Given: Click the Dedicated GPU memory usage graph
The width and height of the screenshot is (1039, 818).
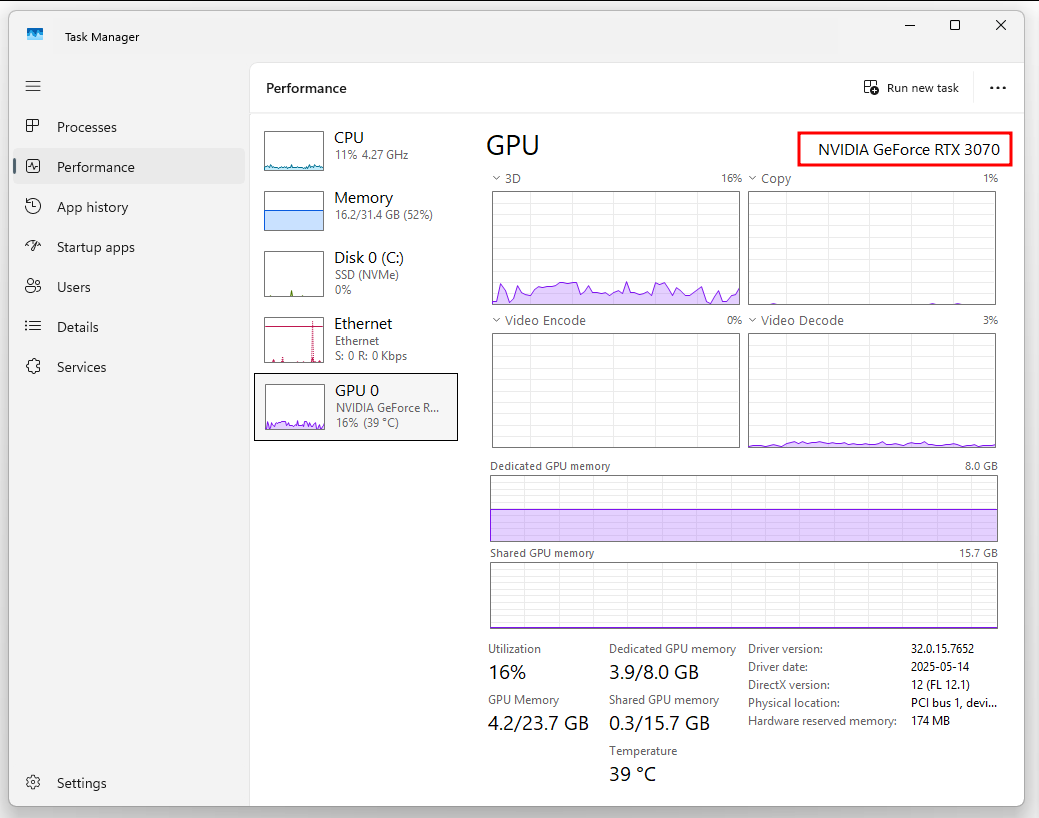Looking at the screenshot, I should click(743, 508).
